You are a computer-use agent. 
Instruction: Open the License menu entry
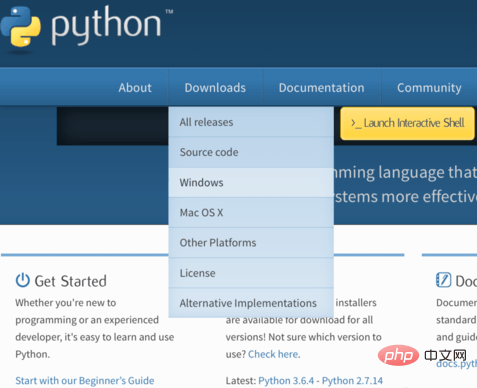pos(251,273)
